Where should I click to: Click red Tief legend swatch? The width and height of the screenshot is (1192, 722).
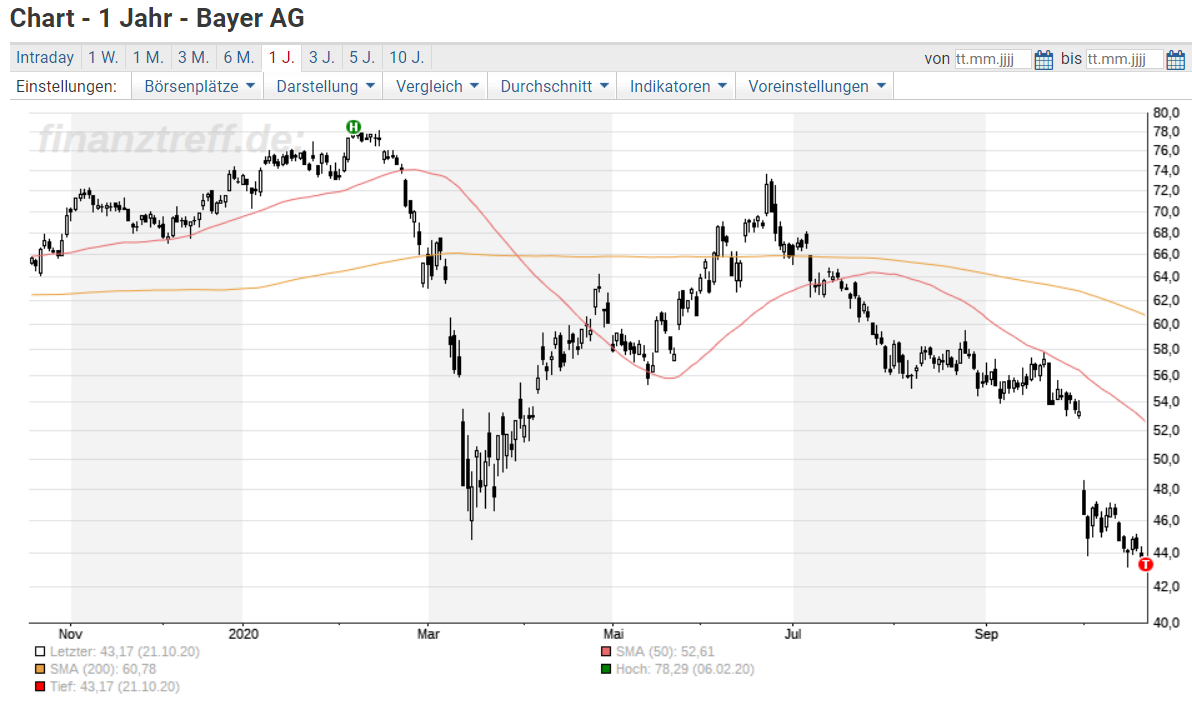40,686
